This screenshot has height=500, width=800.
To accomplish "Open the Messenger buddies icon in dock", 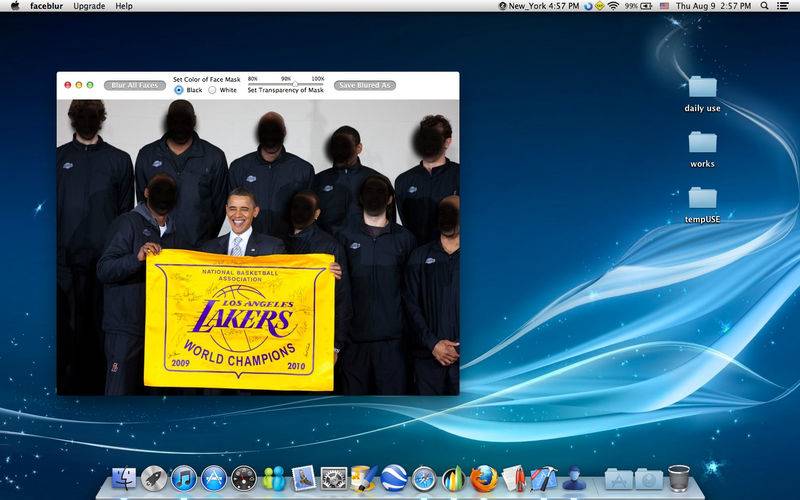I will 274,479.
